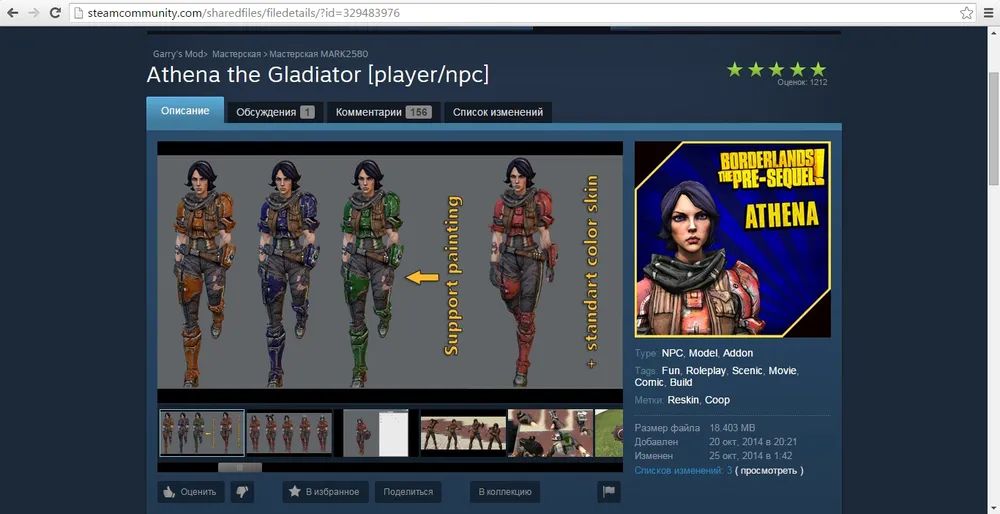Click the thumbs-down dislike button
This screenshot has width=1000, height=514.
click(241, 492)
